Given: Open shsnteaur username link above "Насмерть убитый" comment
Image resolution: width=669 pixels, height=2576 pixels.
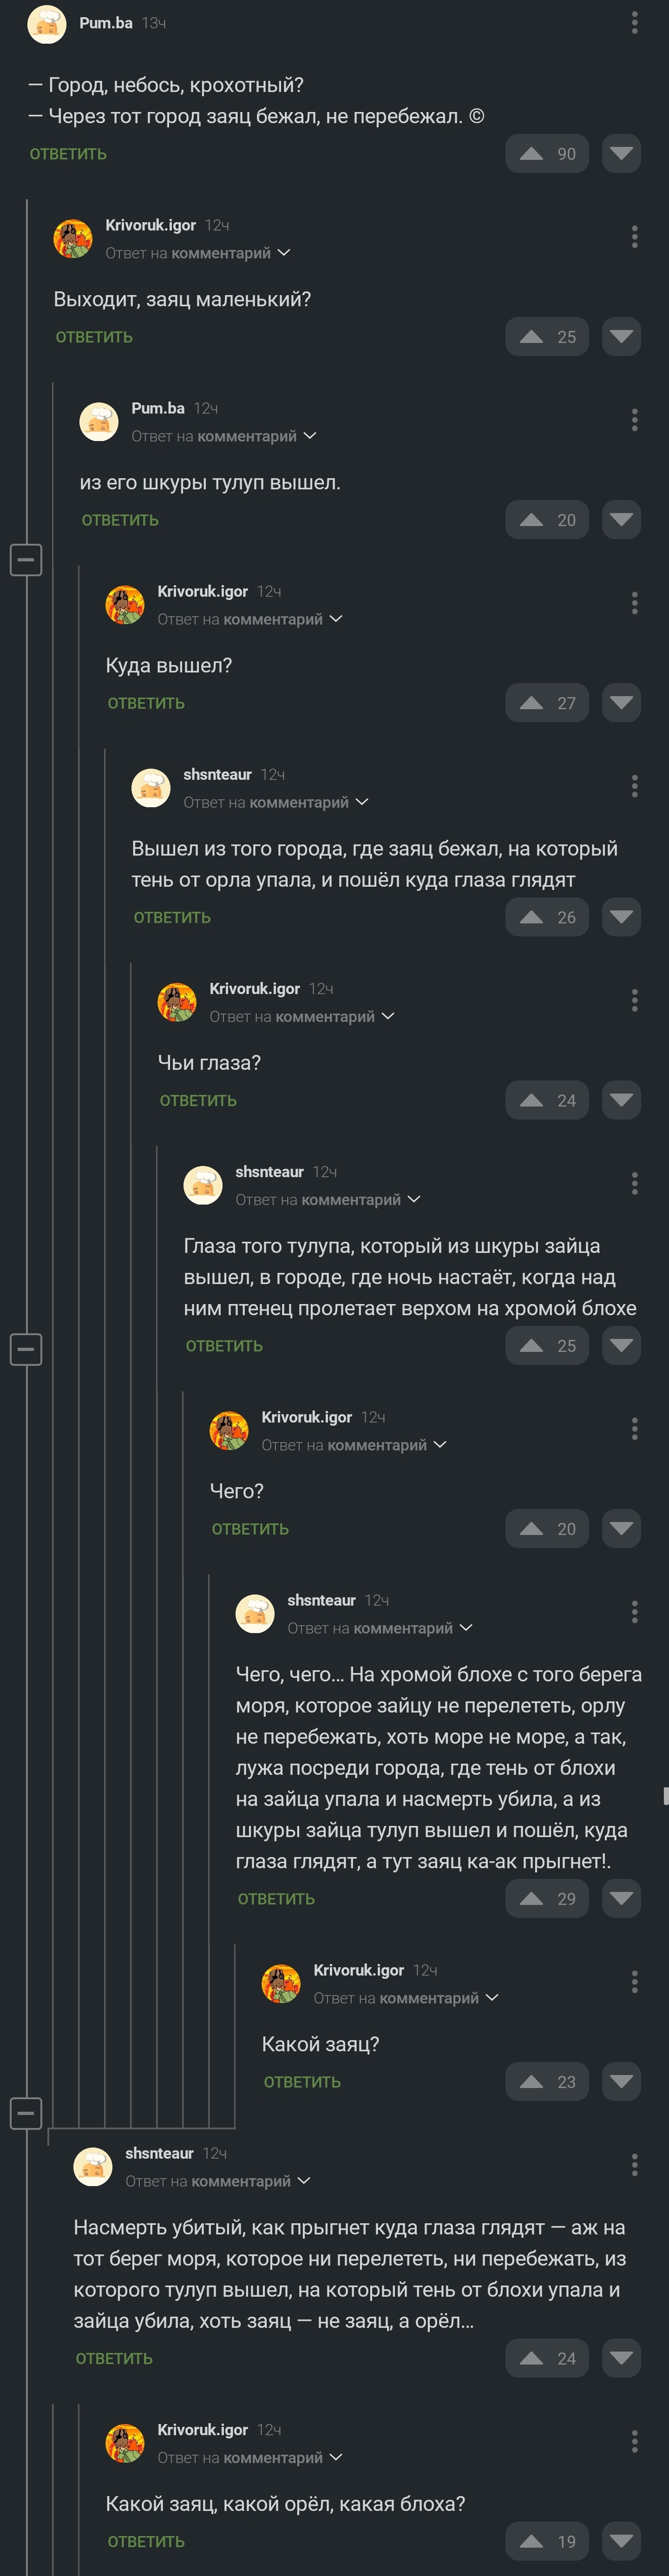Looking at the screenshot, I should pos(159,2153).
